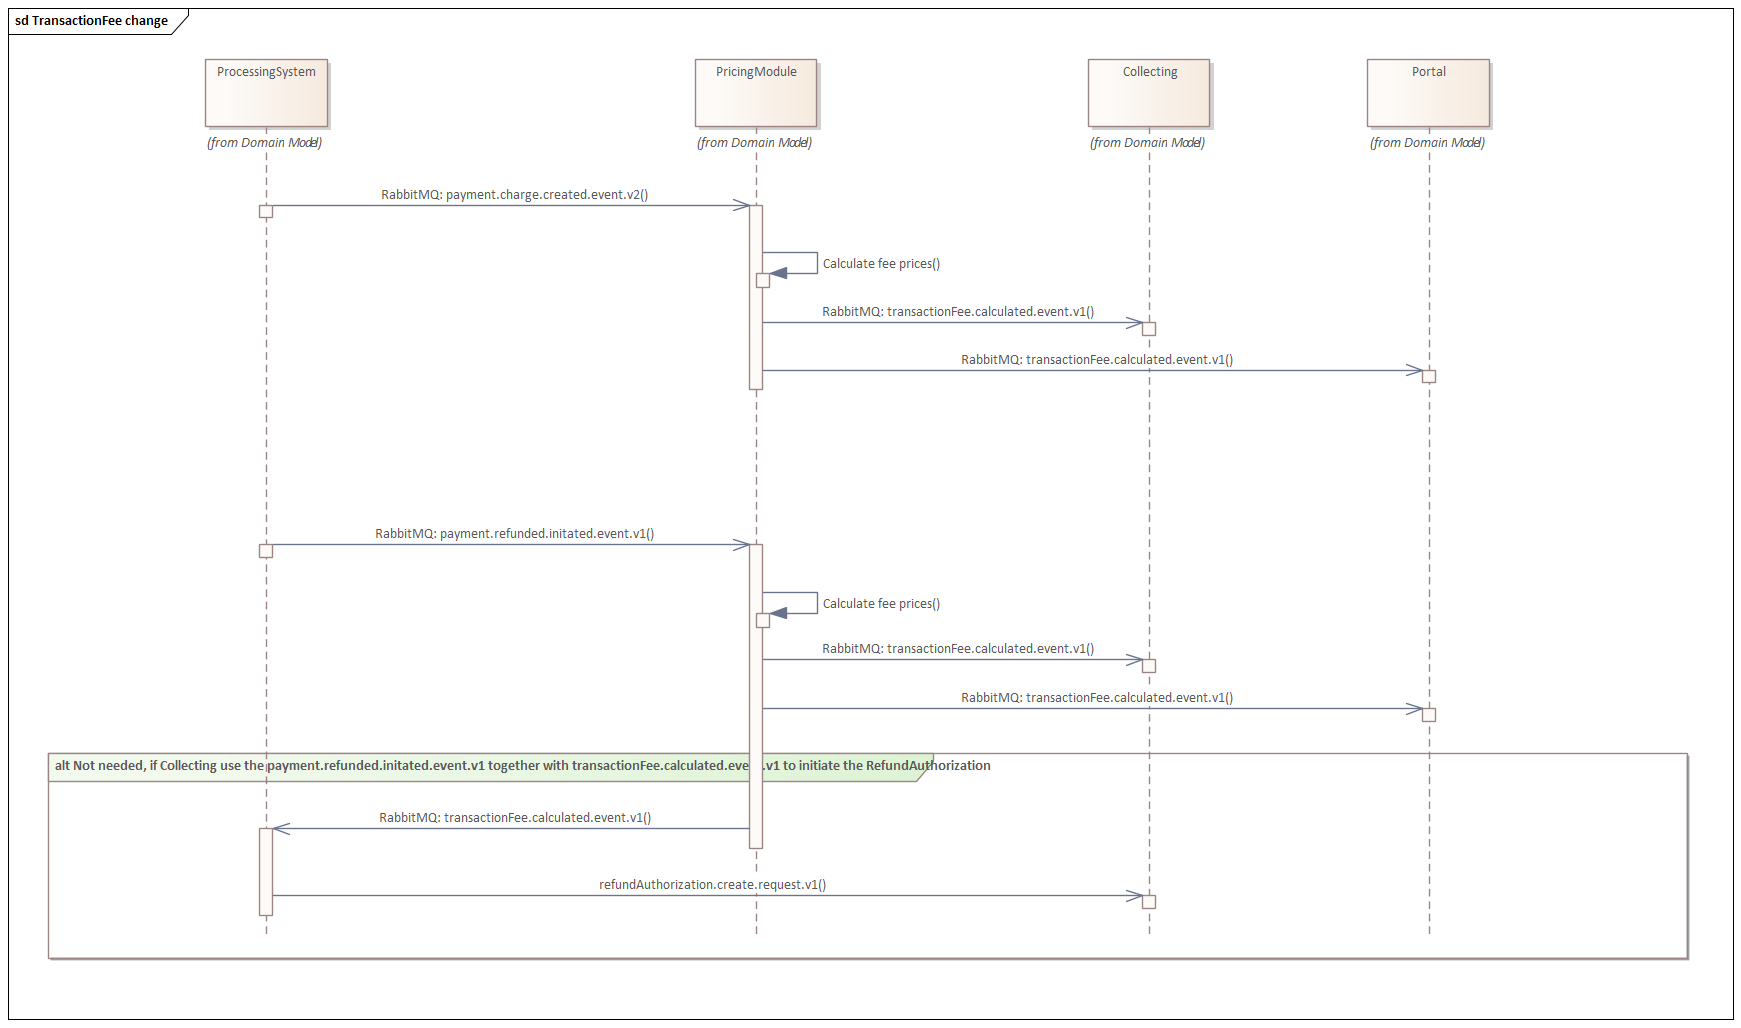The width and height of the screenshot is (1741, 1028).
Task: Click '(from Domain Model)' under PricingModule
Action: (755, 143)
